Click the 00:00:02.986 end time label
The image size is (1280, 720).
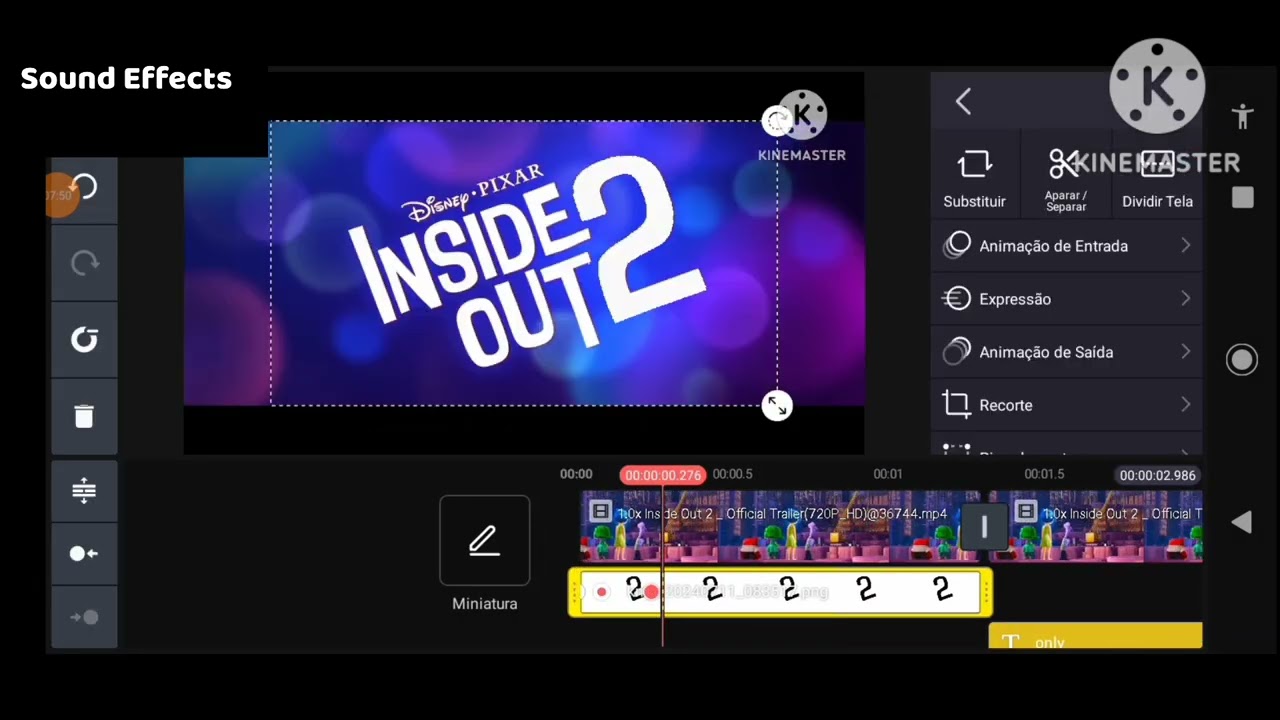pyautogui.click(x=1157, y=475)
